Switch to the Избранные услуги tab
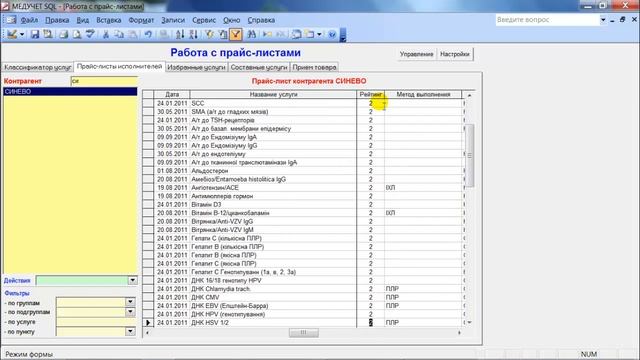Screen dimensions: 640x360 (196, 67)
